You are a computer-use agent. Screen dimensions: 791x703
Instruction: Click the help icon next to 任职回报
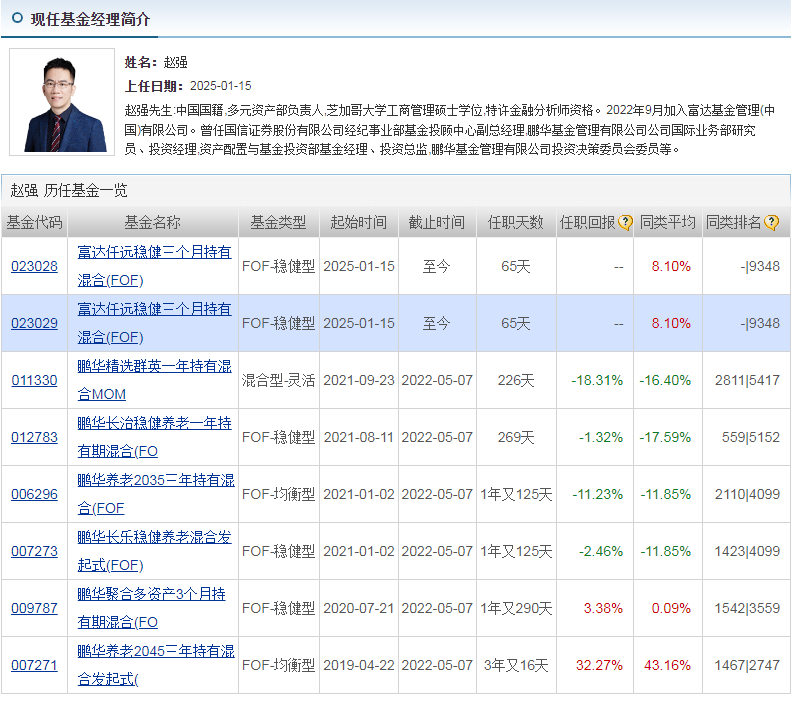tap(625, 222)
